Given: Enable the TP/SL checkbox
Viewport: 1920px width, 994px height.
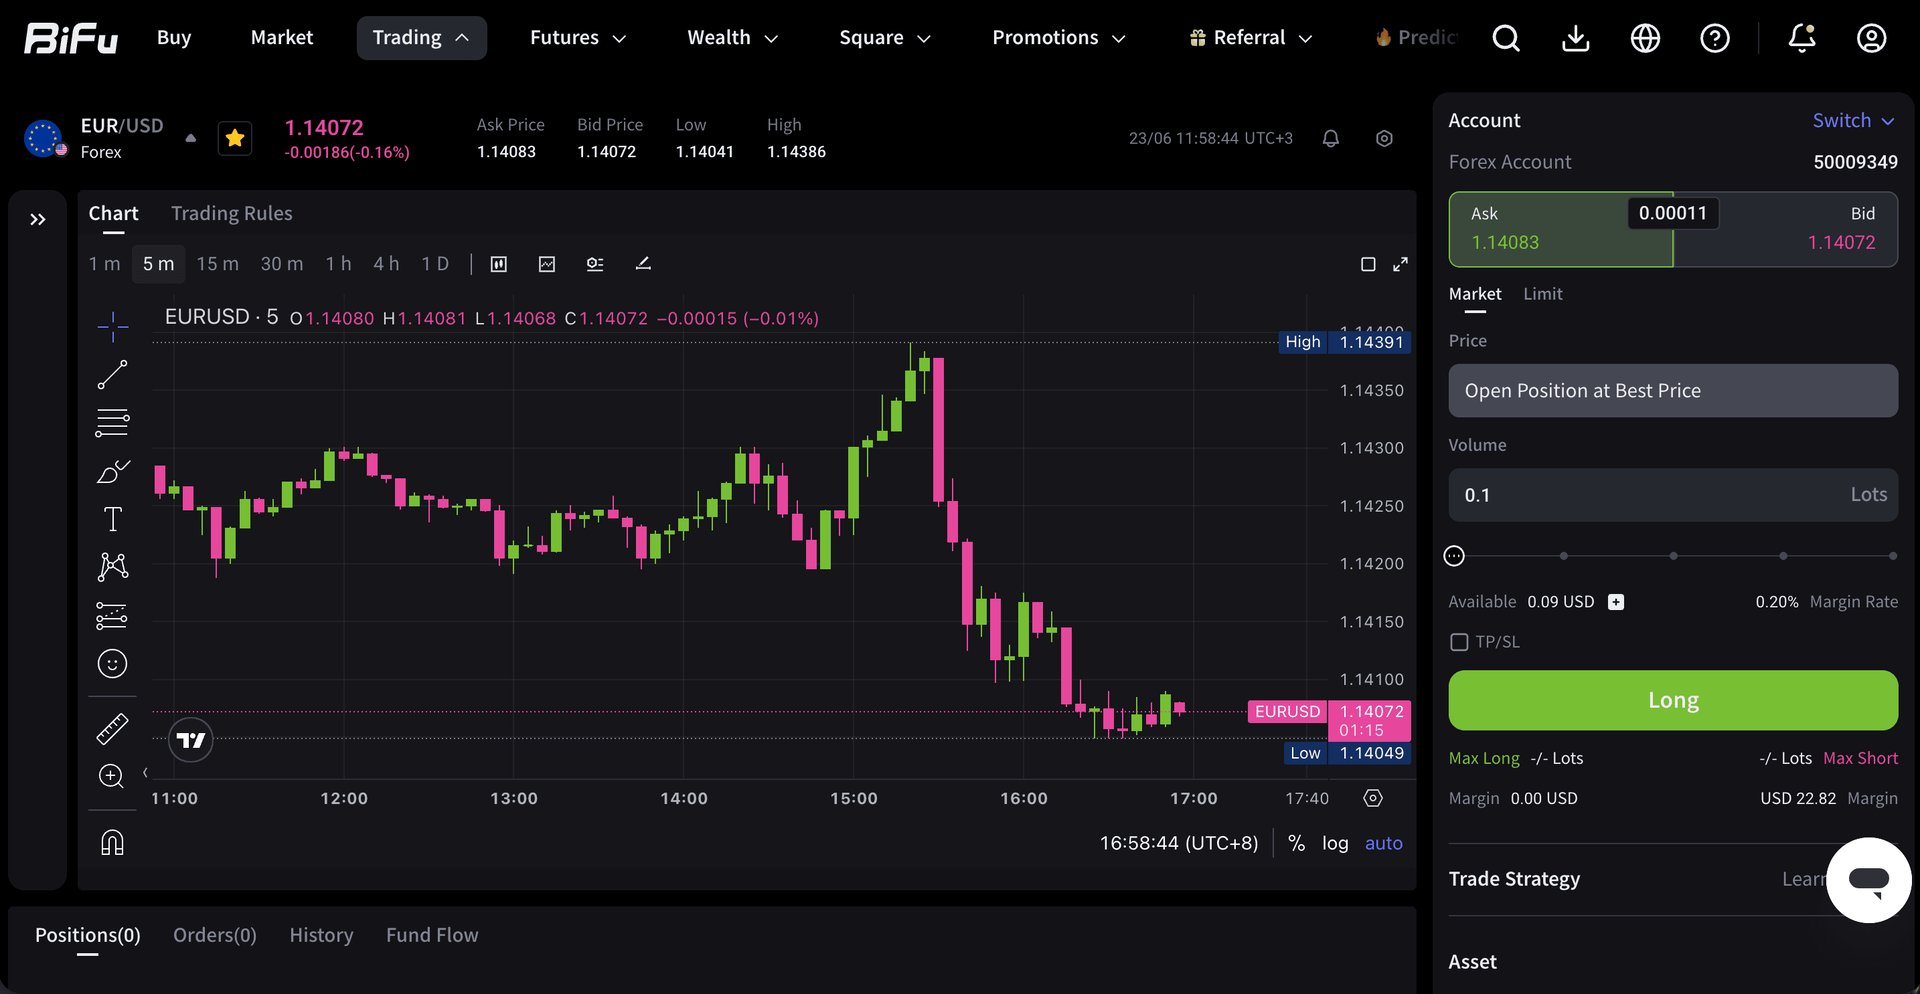Looking at the screenshot, I should tap(1459, 642).
